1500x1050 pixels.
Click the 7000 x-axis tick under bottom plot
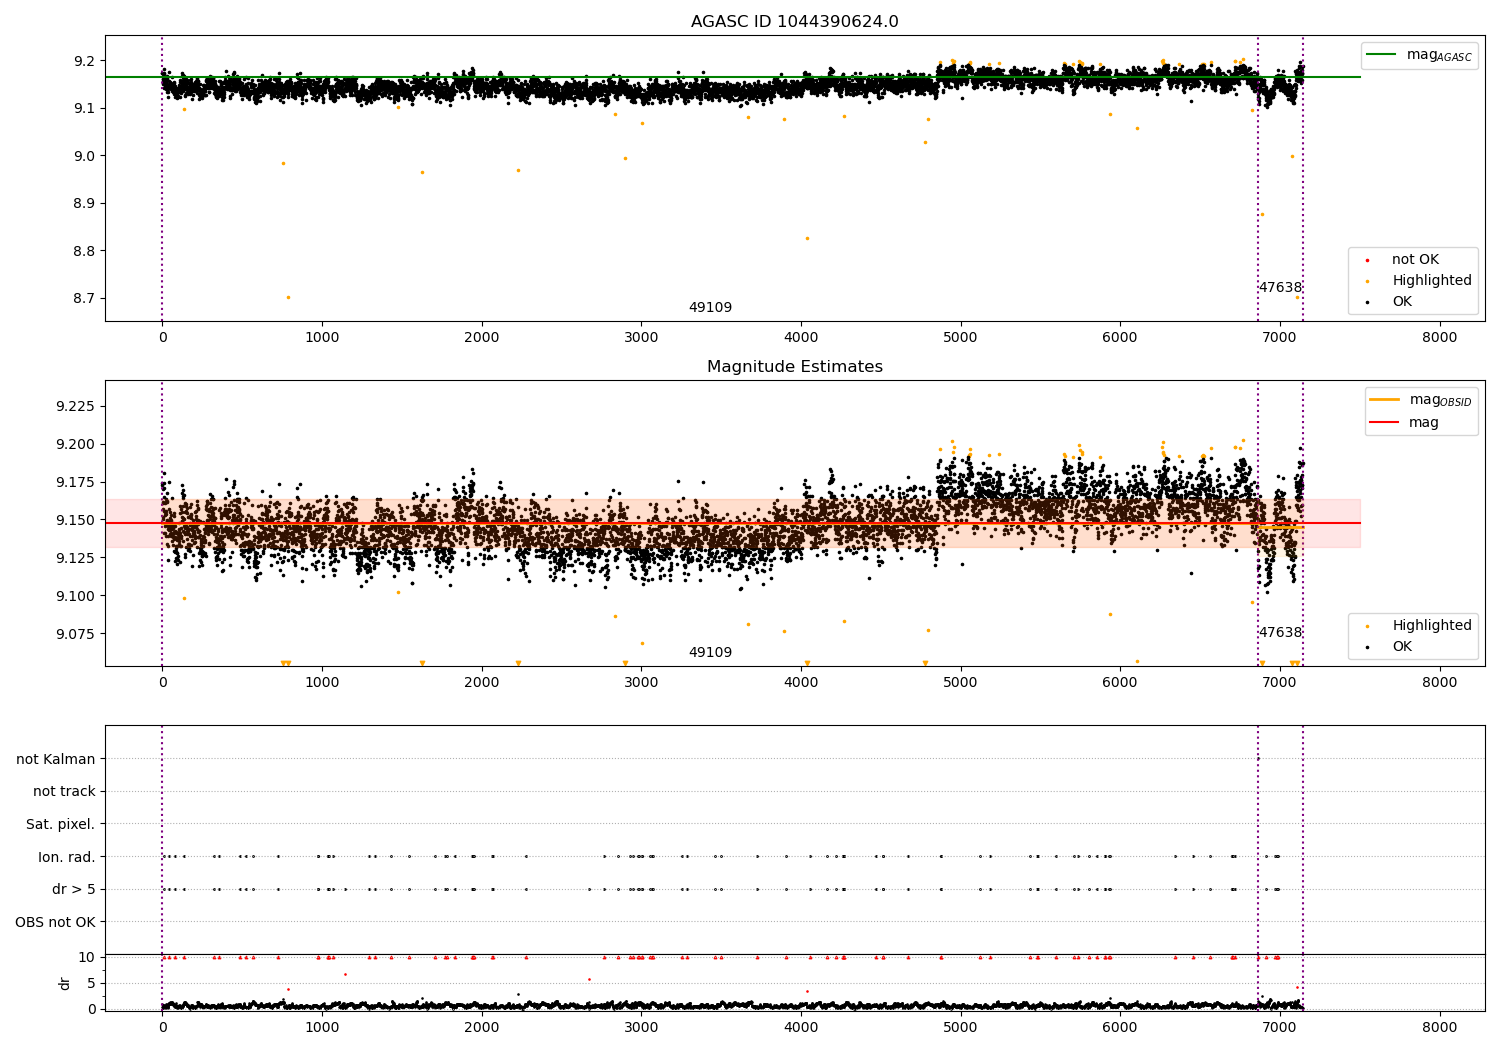(x=1280, y=1028)
